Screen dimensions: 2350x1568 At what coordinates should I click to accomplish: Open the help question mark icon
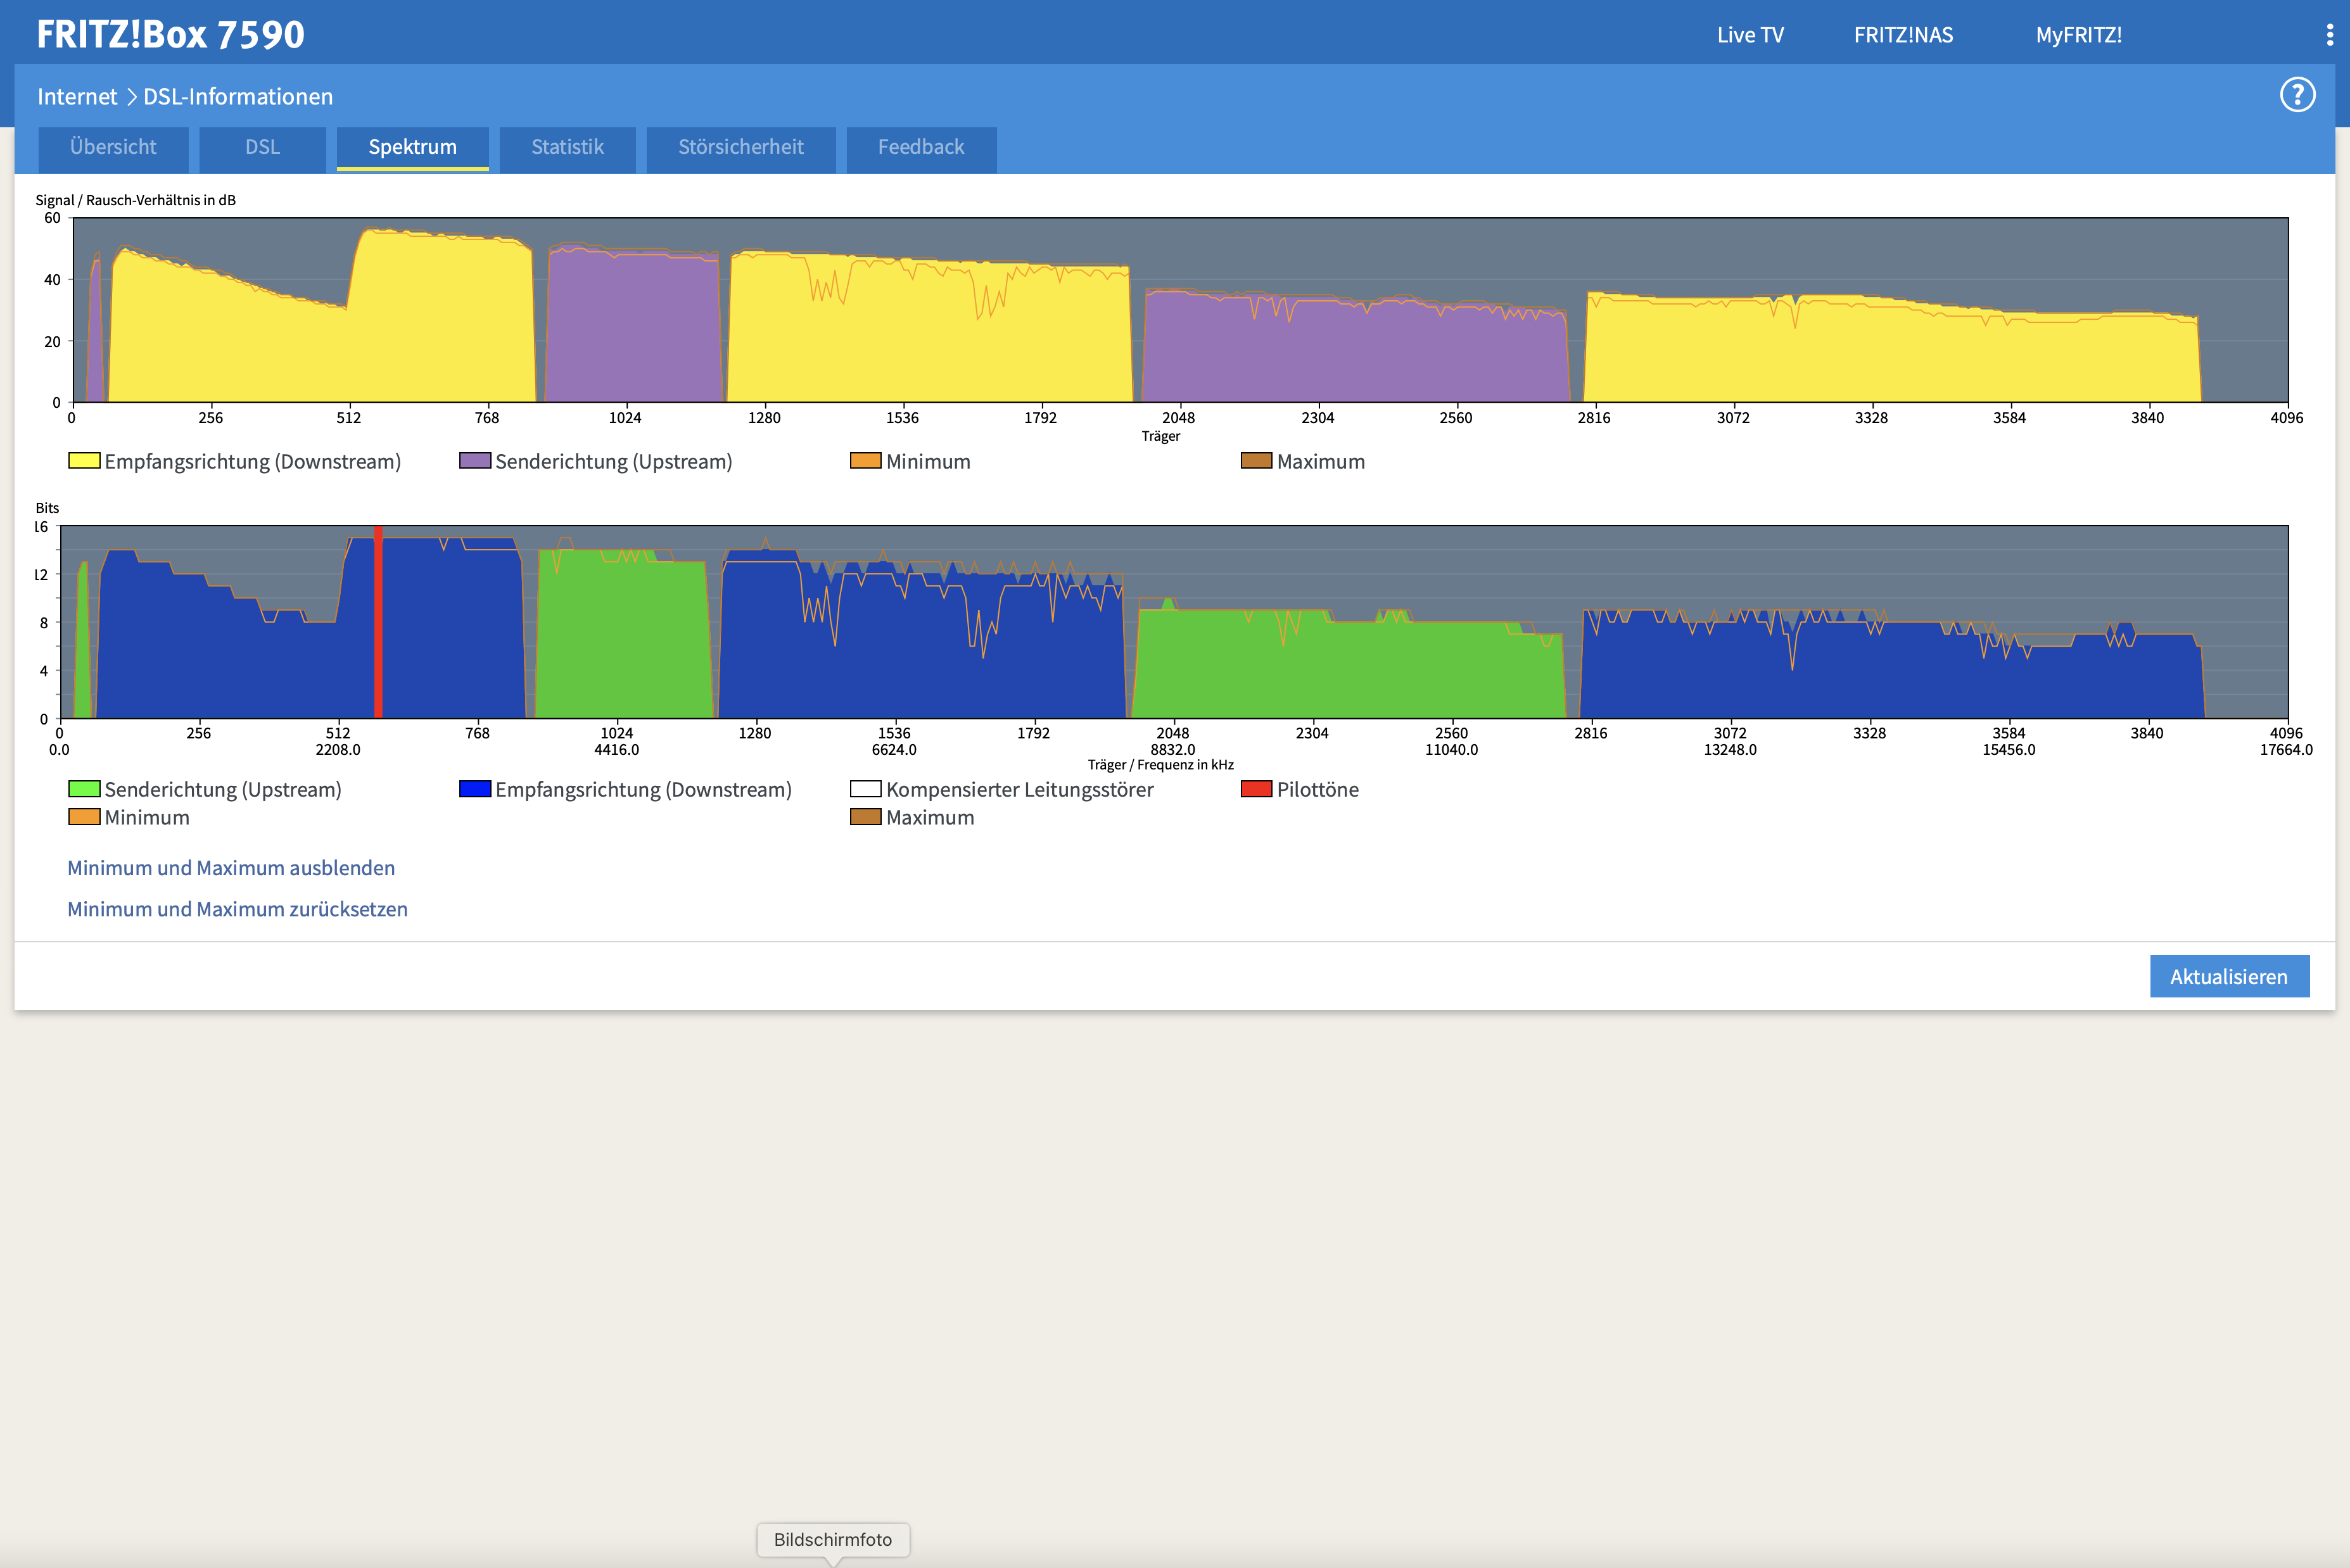pyautogui.click(x=2297, y=95)
